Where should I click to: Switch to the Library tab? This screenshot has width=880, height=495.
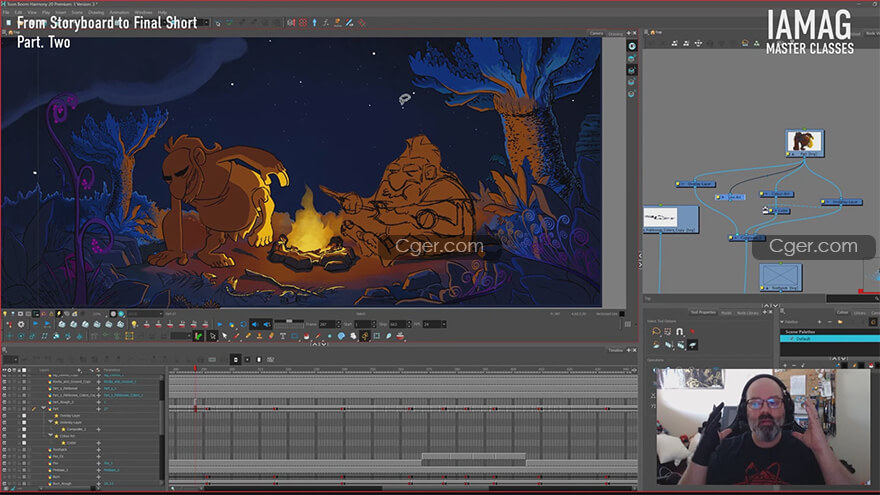pyautogui.click(x=859, y=313)
